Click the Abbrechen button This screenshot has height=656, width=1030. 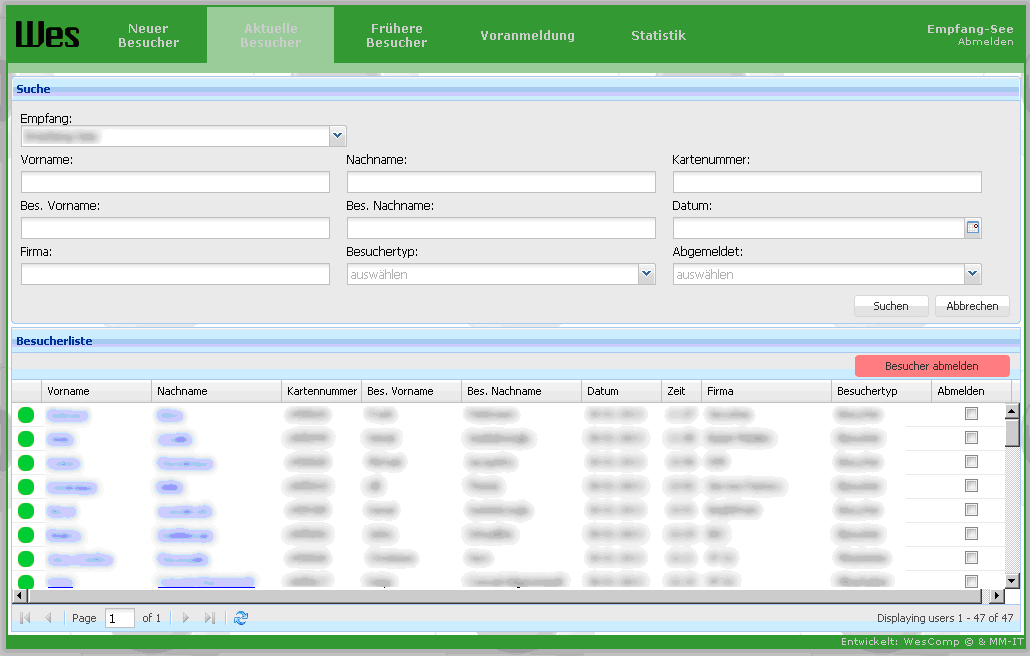tap(972, 306)
